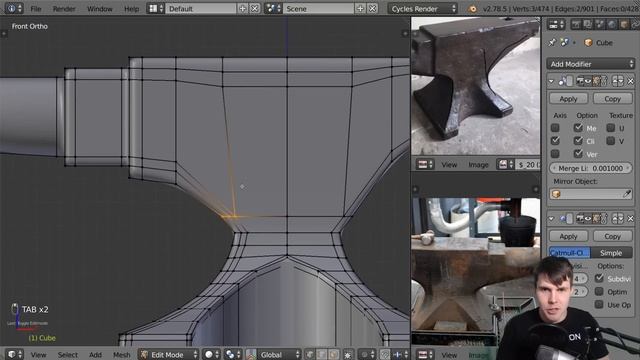
Task: Switch to Object properties tab
Action: tap(624, 24)
